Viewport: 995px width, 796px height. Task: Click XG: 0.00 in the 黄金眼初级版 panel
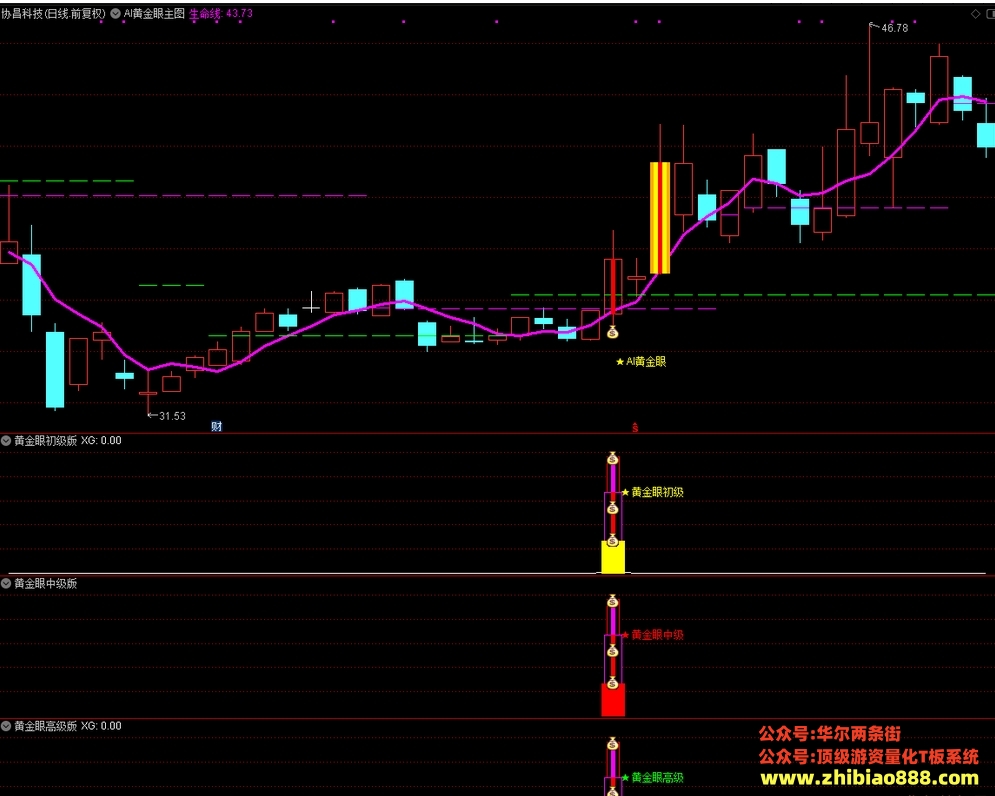click(x=102, y=441)
